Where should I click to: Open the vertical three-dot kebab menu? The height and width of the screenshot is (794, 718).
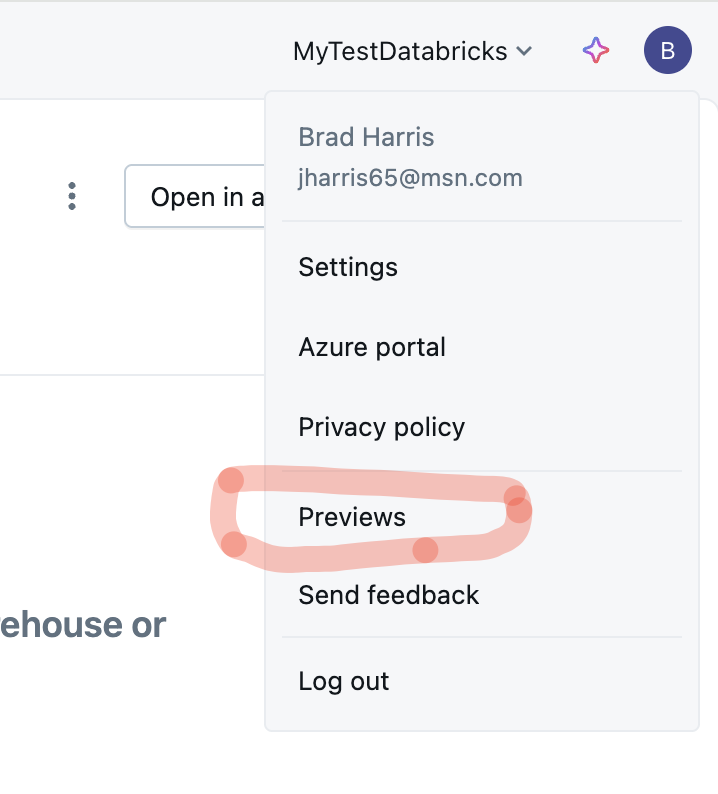coord(72,196)
